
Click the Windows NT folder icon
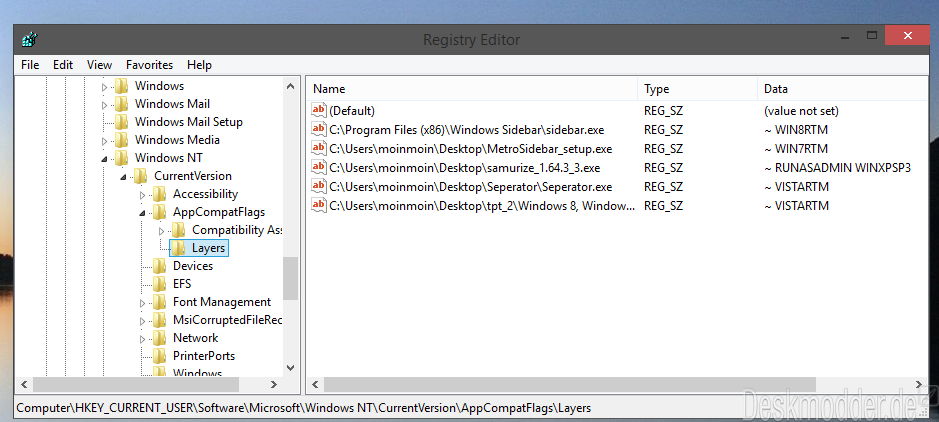pos(122,158)
